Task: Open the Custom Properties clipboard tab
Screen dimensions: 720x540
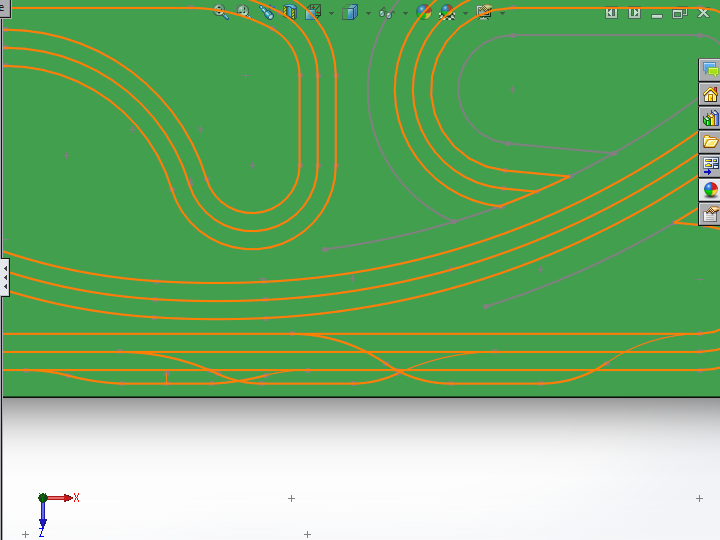Action: [x=710, y=214]
